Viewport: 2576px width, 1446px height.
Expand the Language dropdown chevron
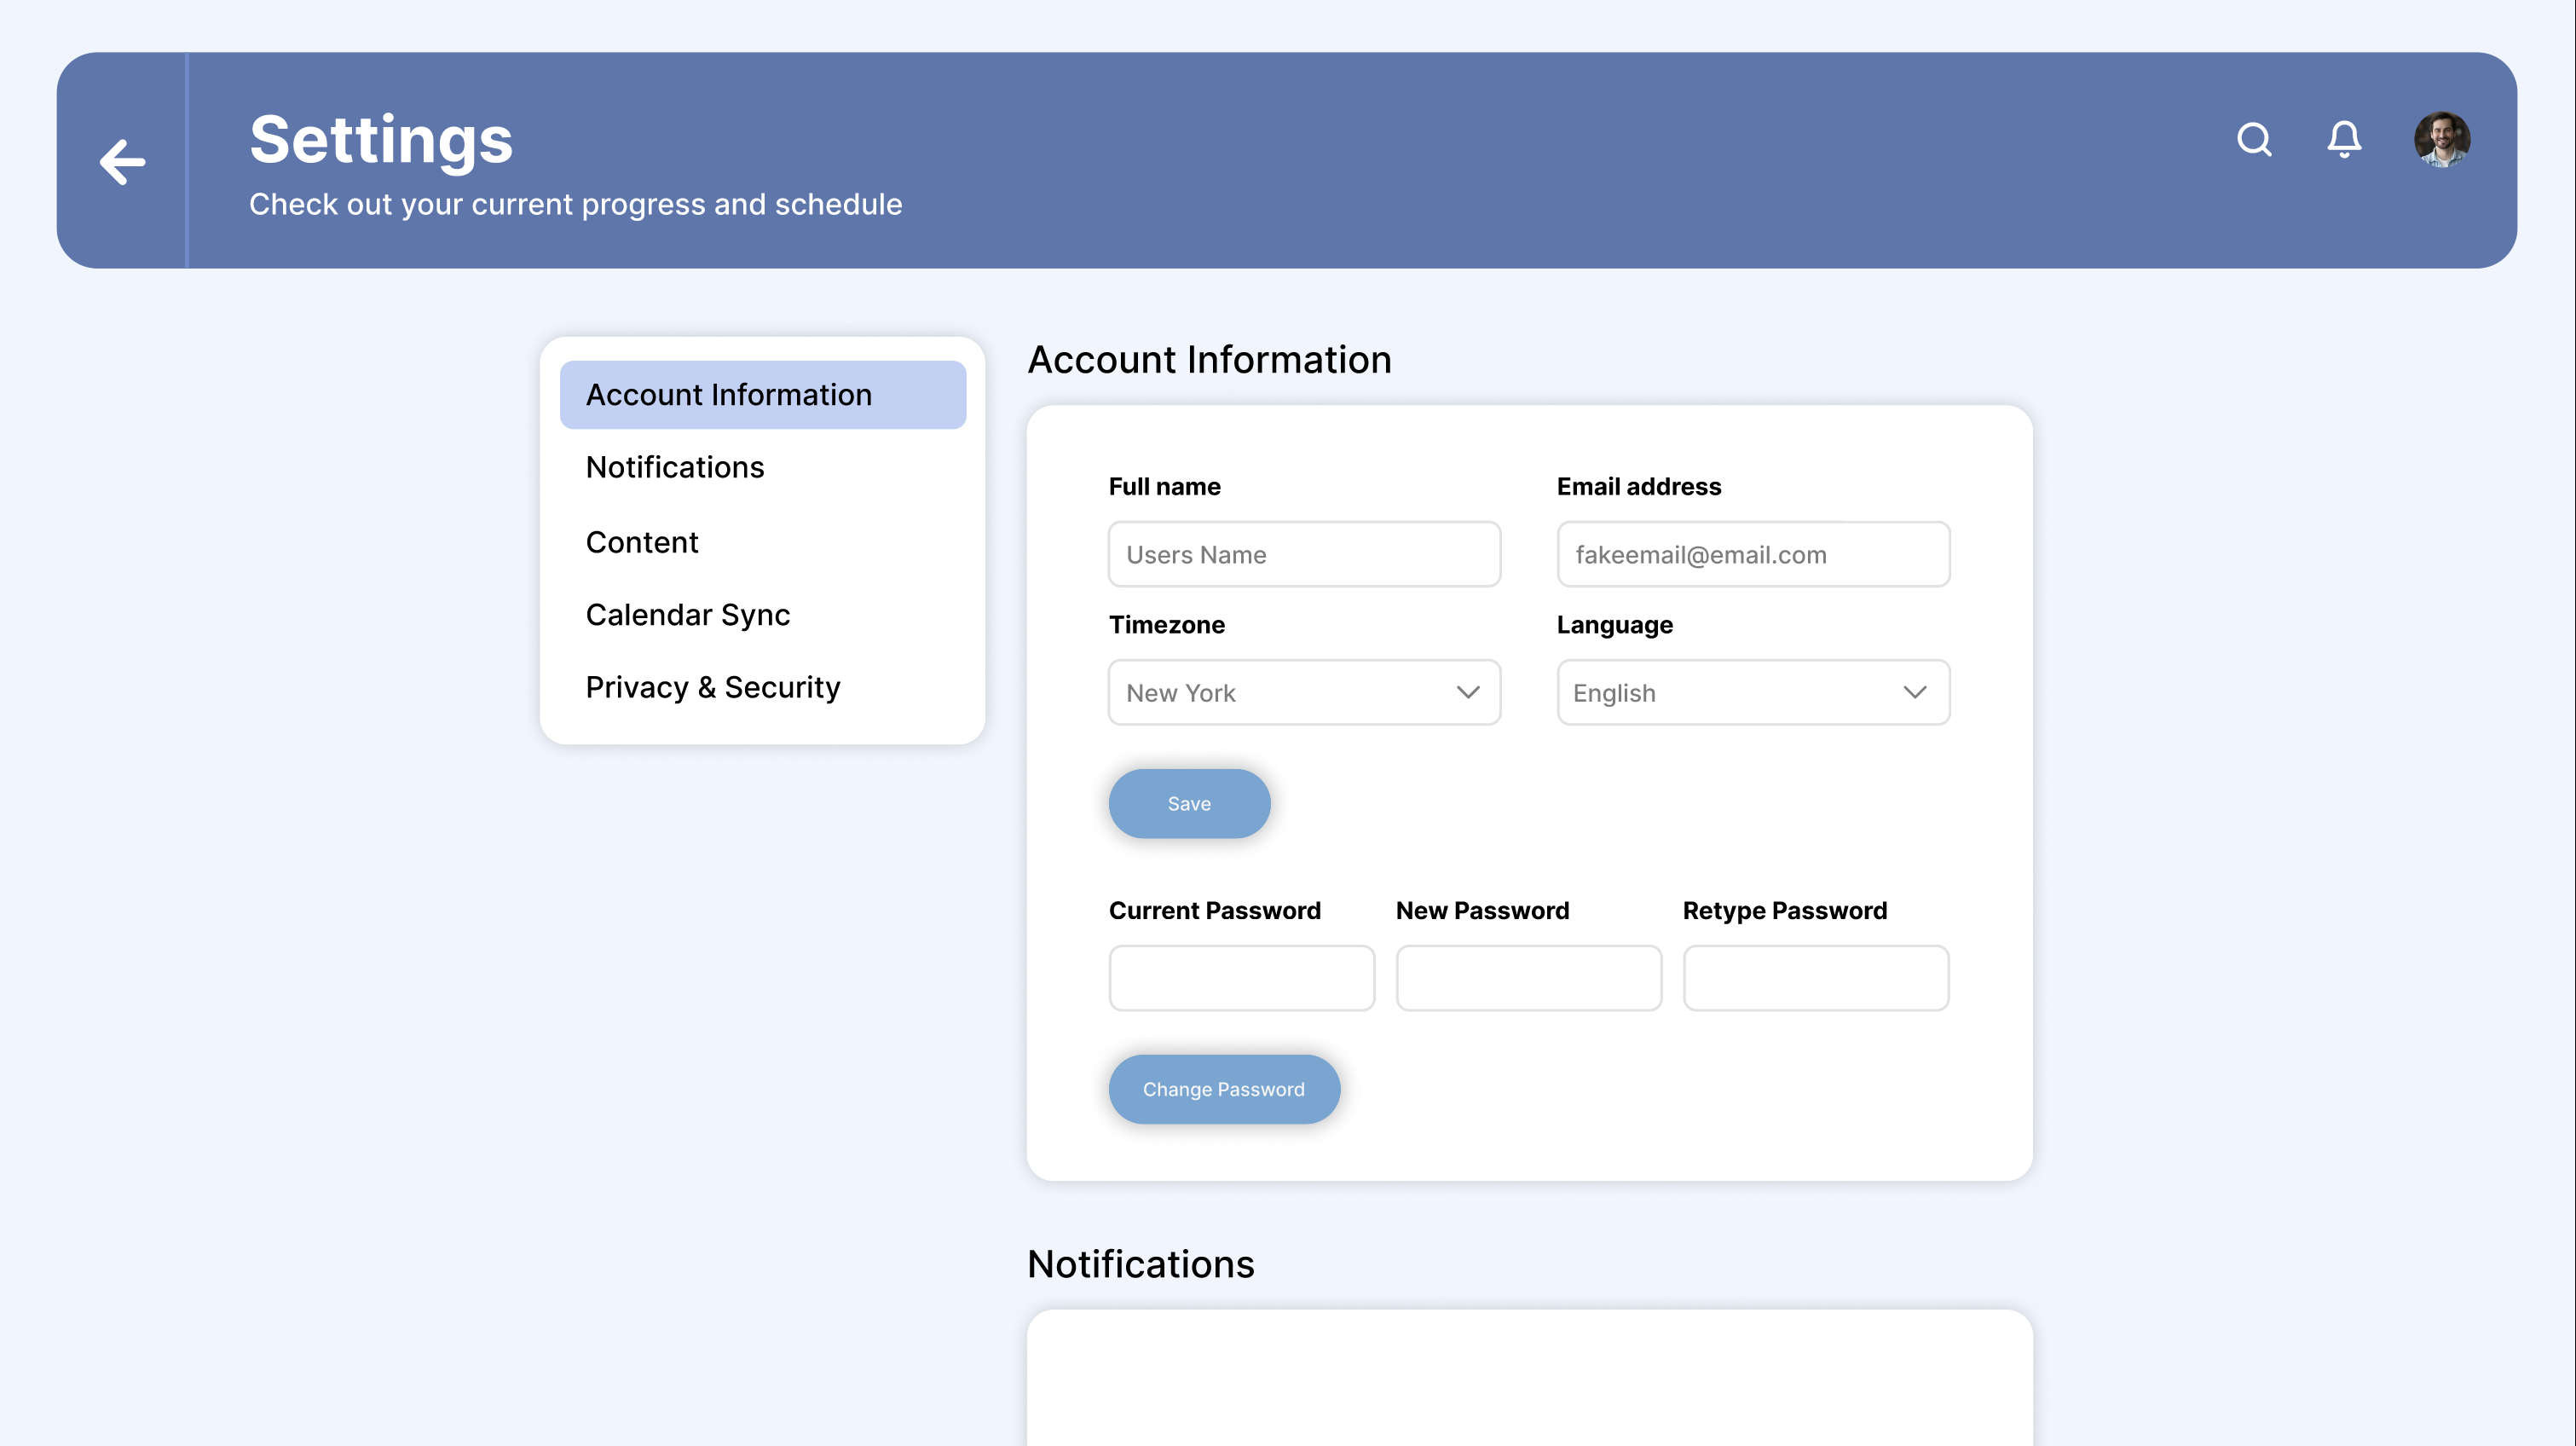coord(1914,692)
